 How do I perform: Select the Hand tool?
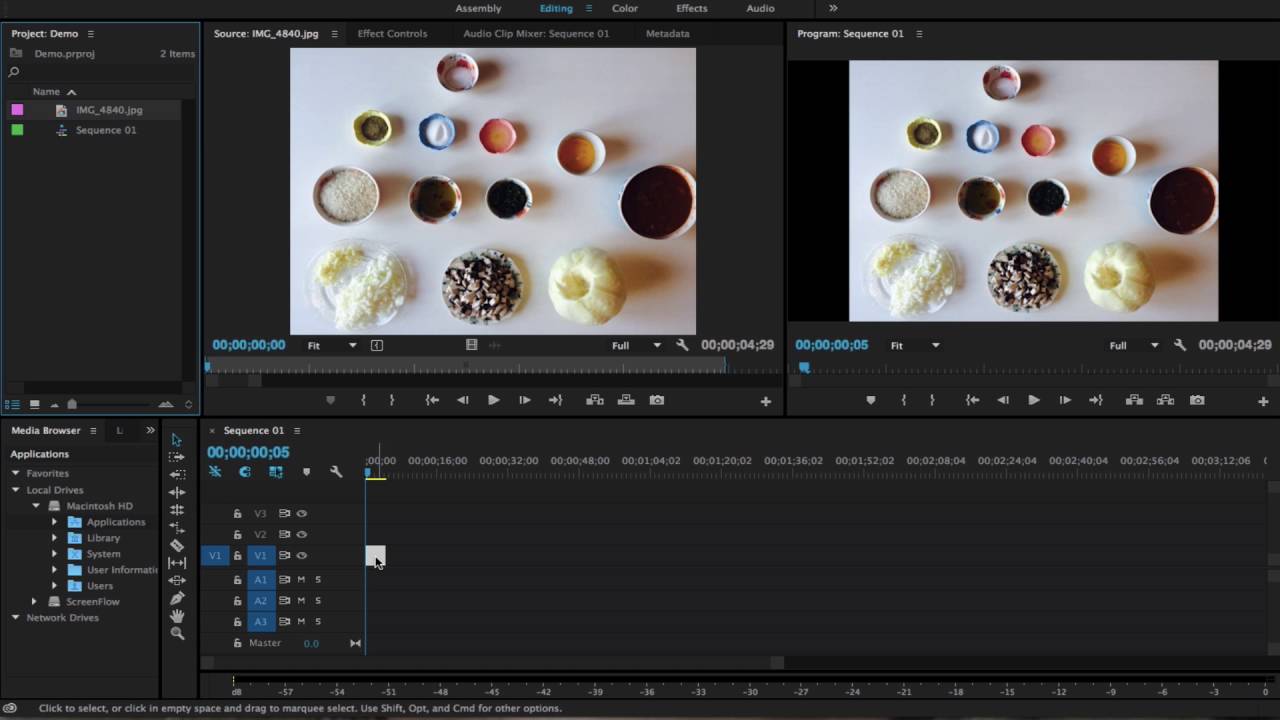[177, 616]
